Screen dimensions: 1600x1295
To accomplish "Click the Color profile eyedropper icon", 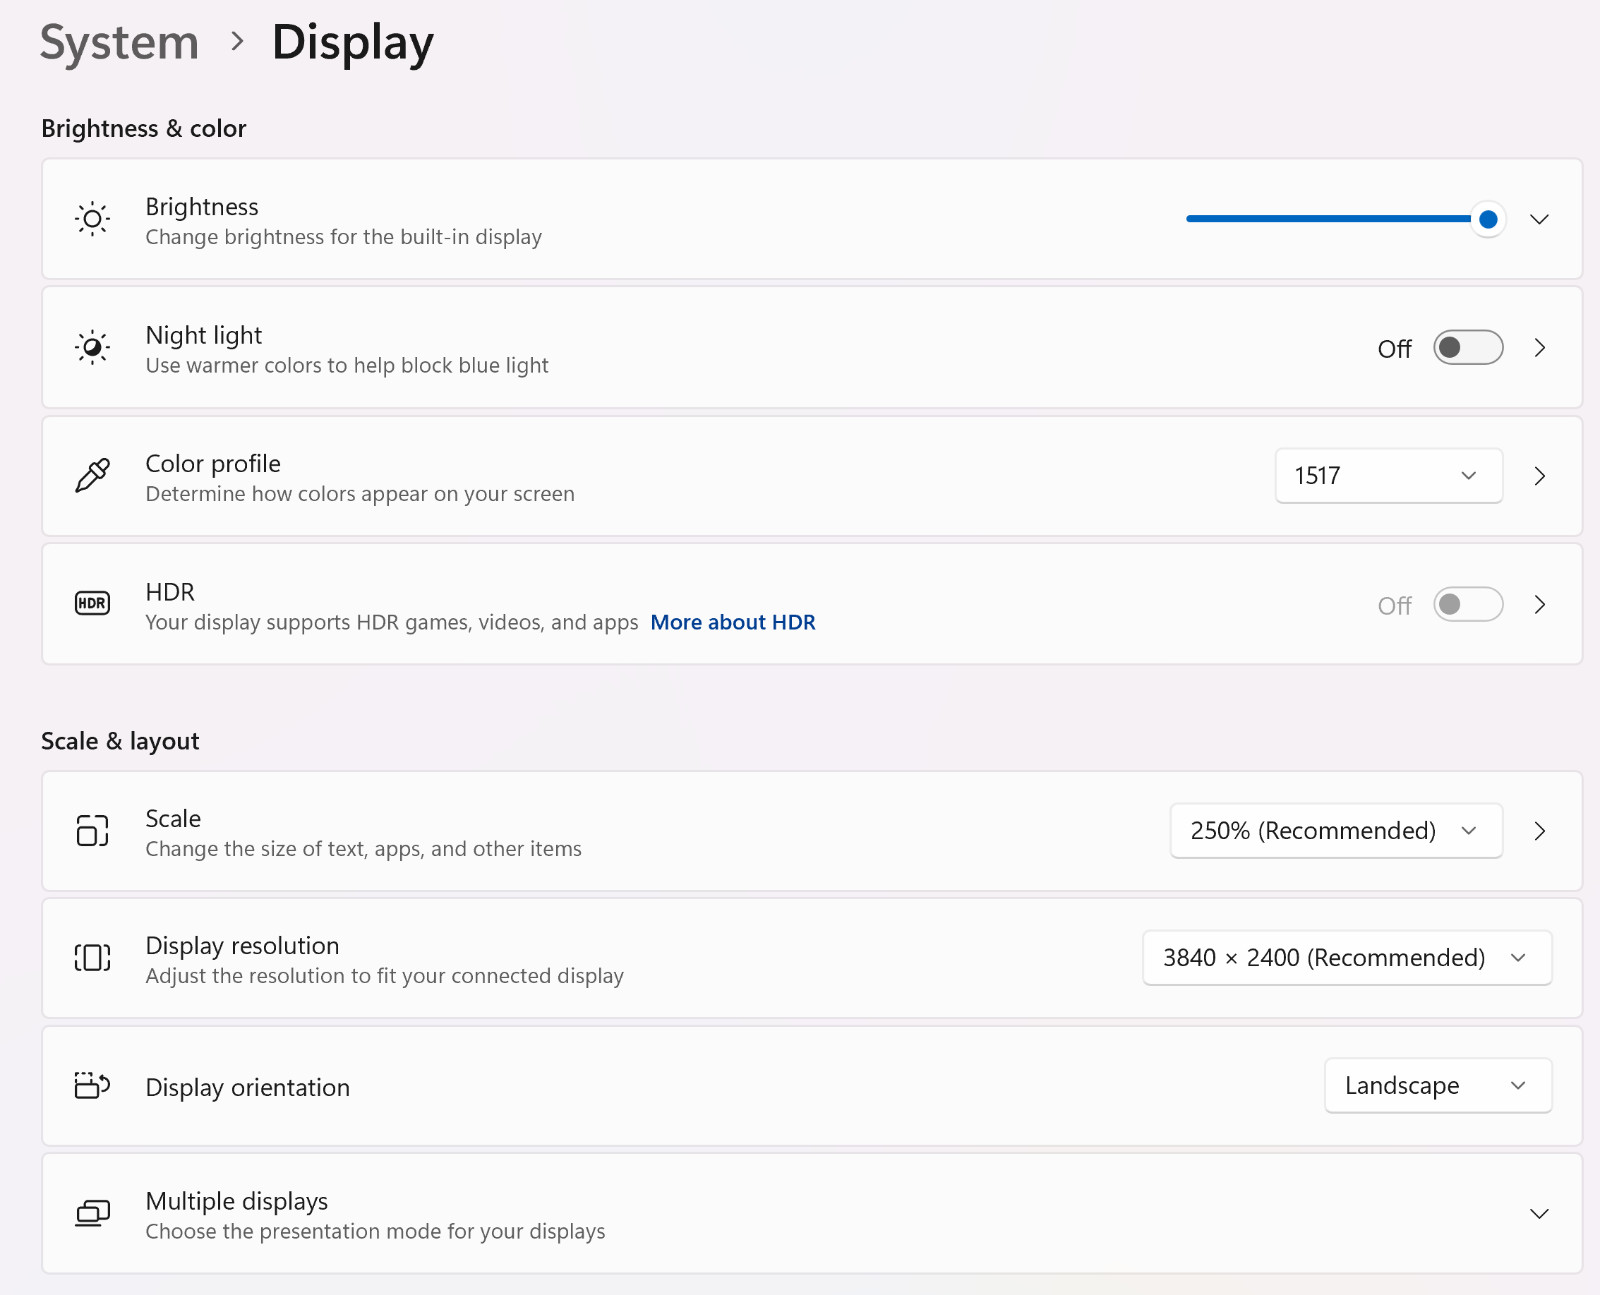I will 92,476.
